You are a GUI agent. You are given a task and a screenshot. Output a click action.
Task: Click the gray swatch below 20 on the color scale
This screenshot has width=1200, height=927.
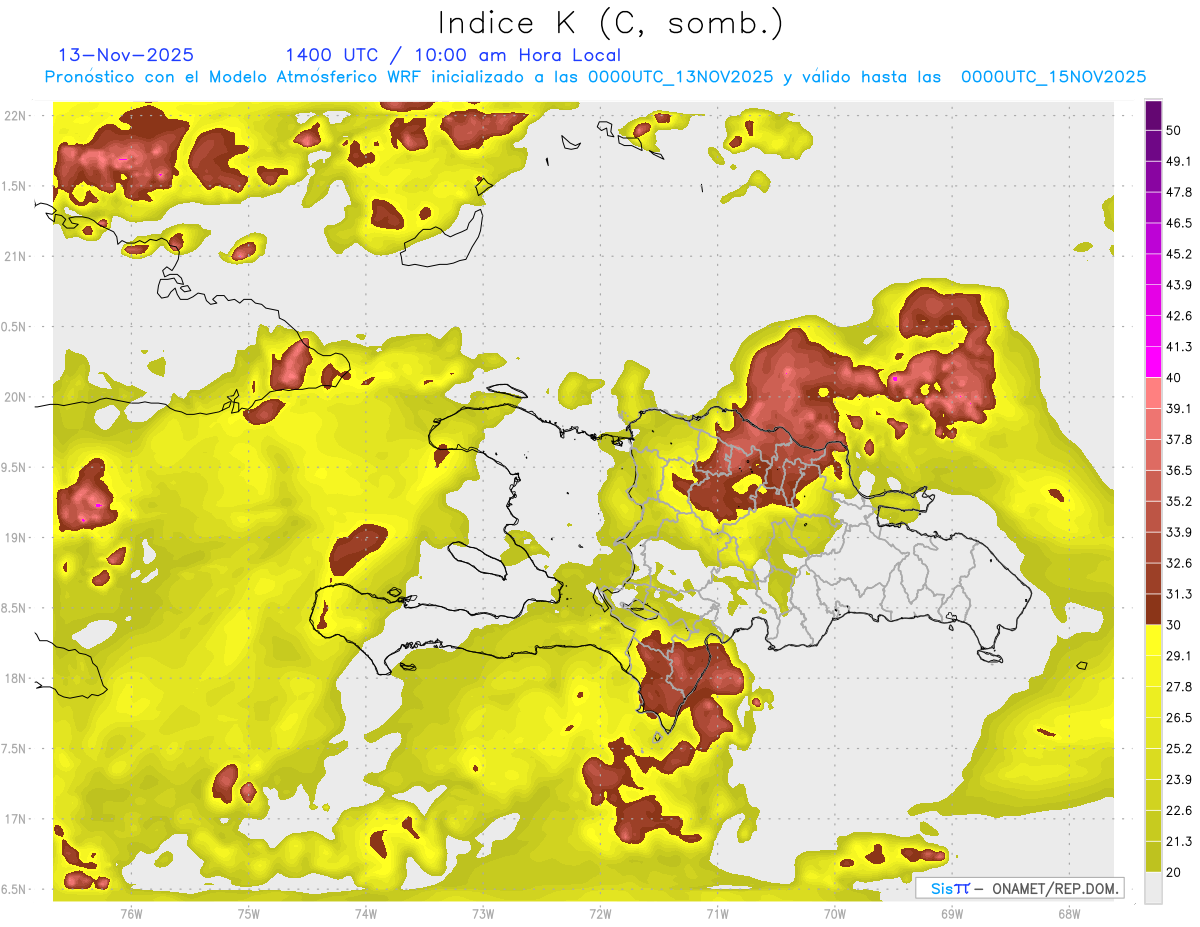click(x=1153, y=888)
